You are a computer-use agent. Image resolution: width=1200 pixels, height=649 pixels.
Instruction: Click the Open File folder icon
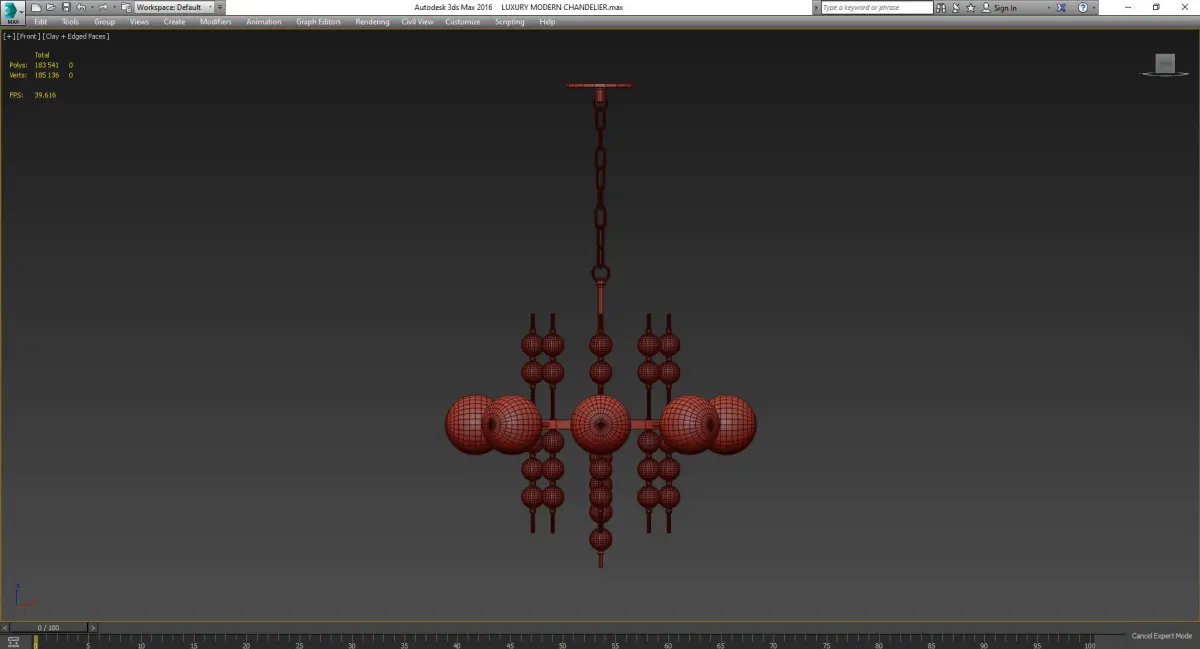(51, 7)
